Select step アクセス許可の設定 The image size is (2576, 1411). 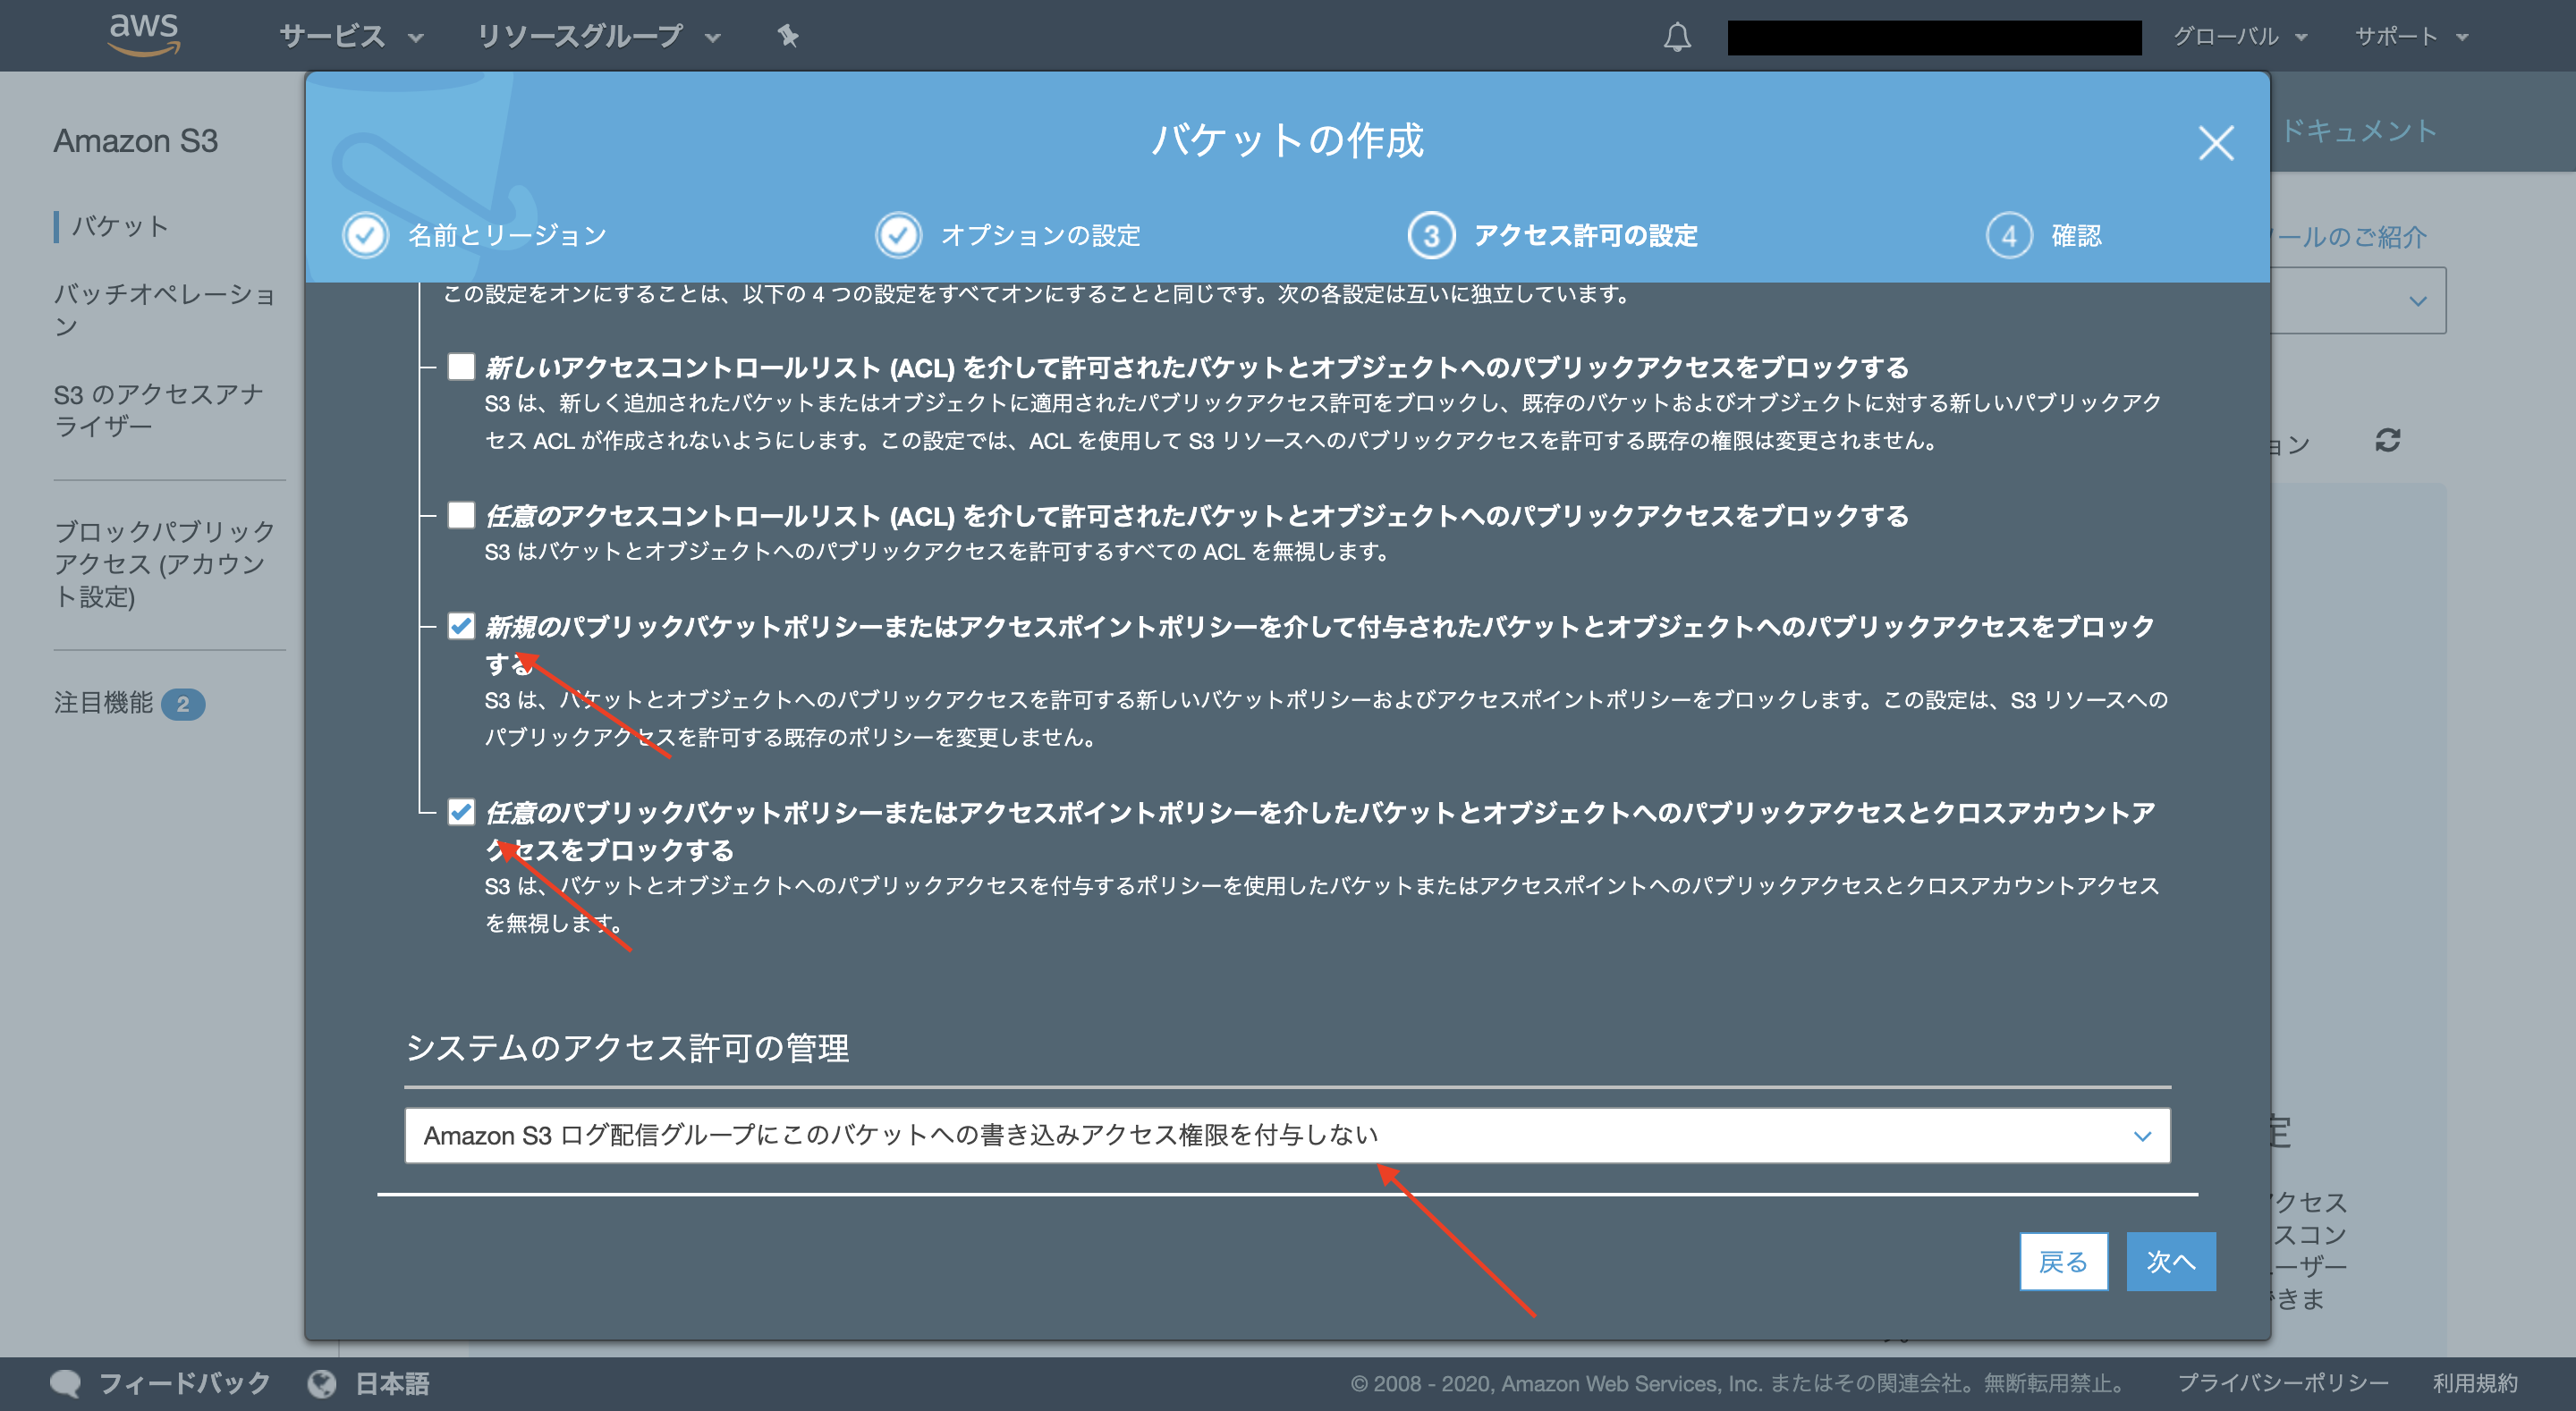coord(1553,236)
